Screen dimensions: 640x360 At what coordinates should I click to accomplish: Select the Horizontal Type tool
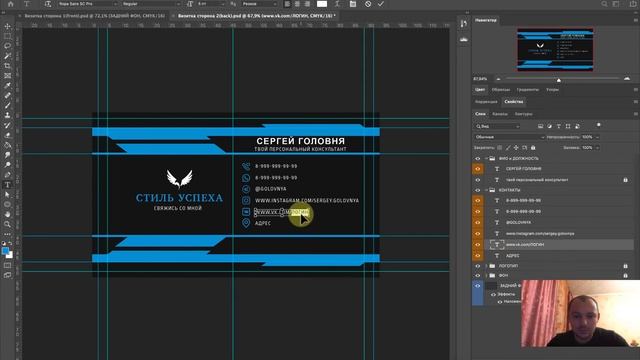[x=7, y=185]
